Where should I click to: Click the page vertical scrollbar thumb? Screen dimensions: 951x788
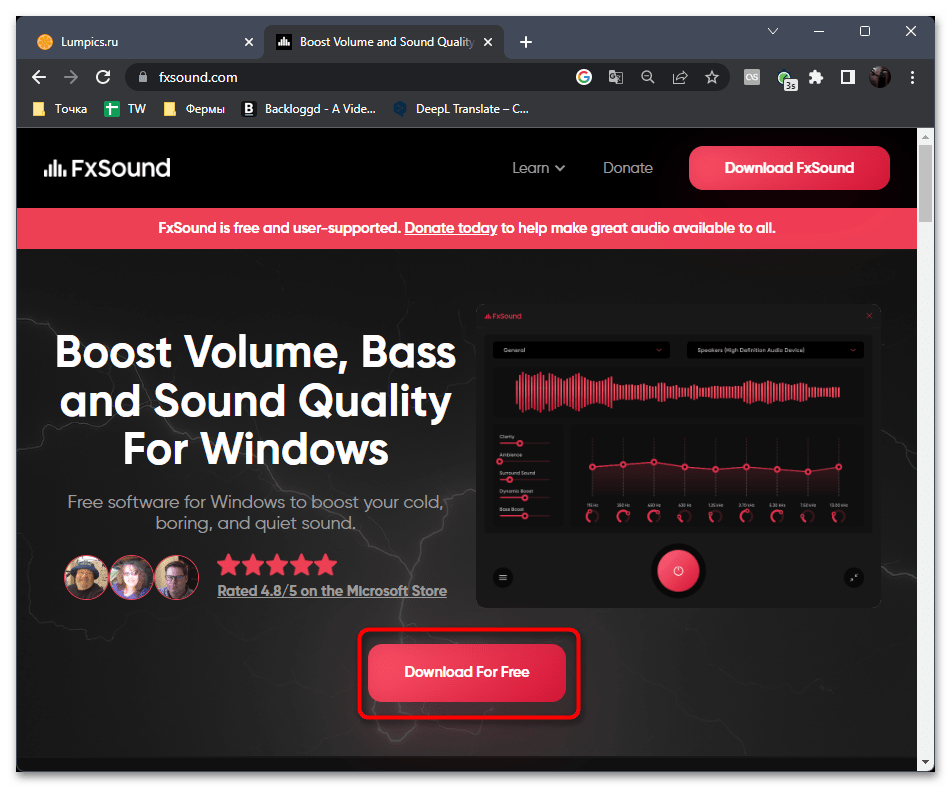click(x=925, y=184)
